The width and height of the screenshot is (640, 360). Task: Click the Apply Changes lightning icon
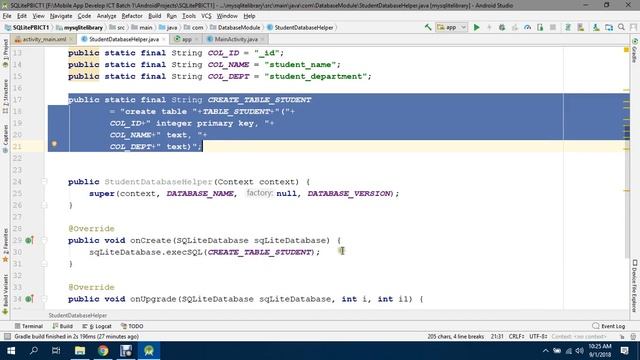[x=489, y=27]
